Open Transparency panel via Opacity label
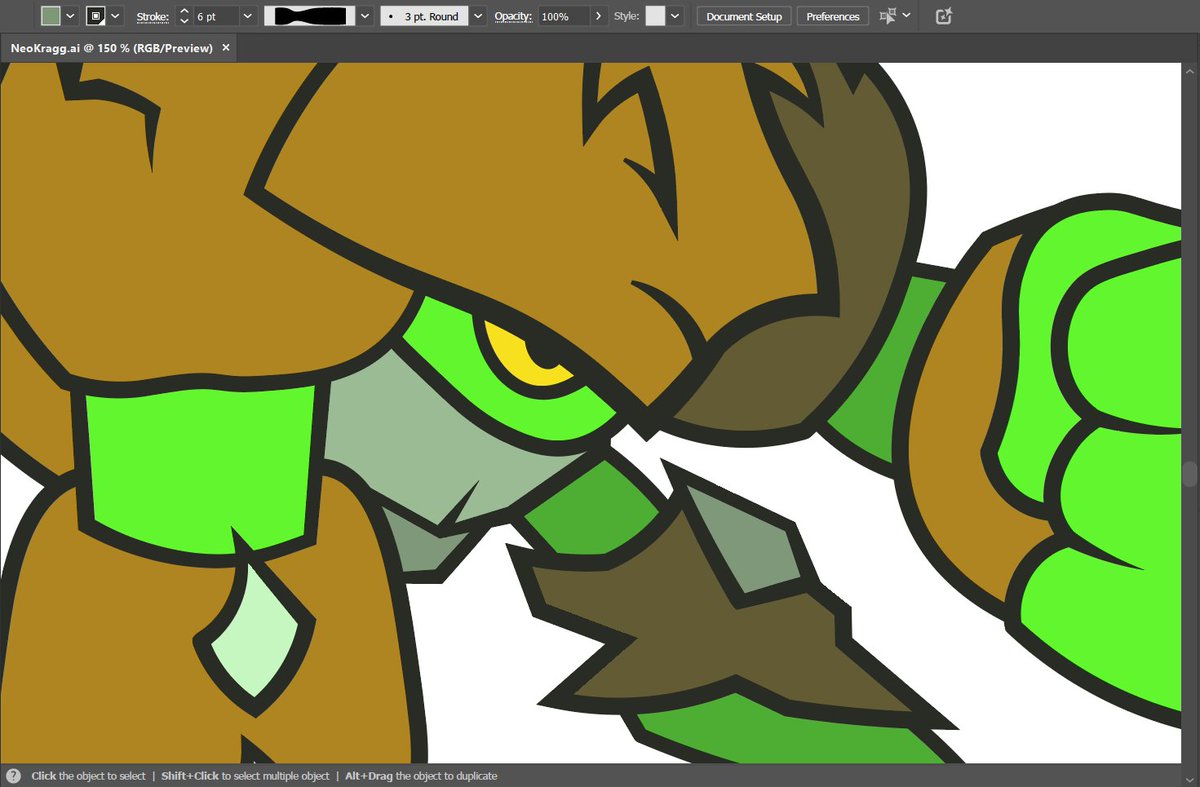The width and height of the screenshot is (1200, 787). (x=512, y=17)
